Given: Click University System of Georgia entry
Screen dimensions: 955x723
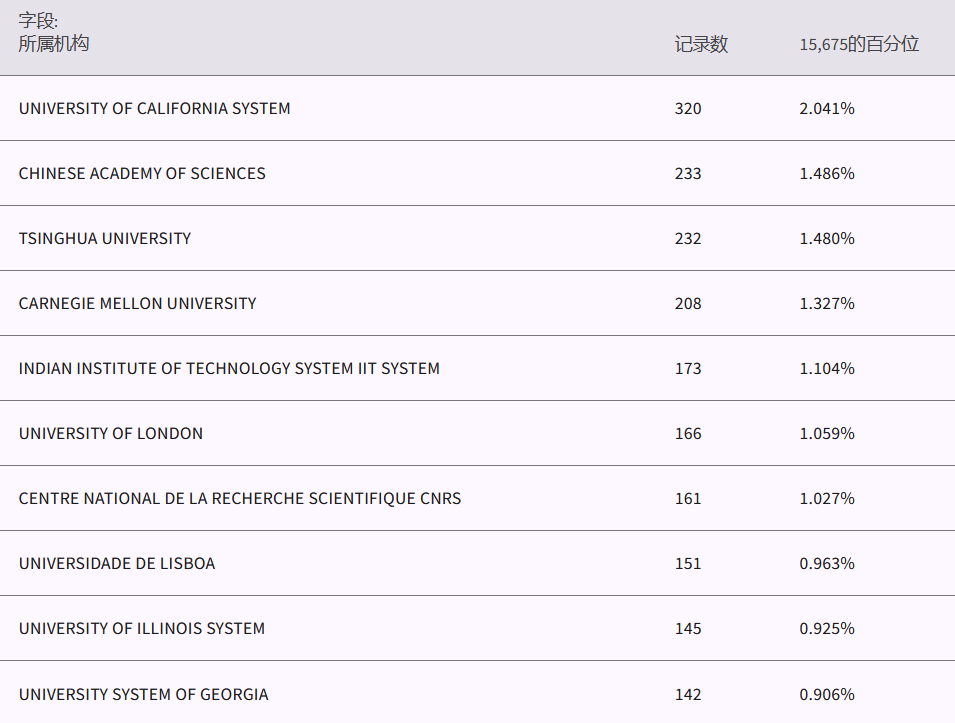Looking at the screenshot, I should pos(143,694).
